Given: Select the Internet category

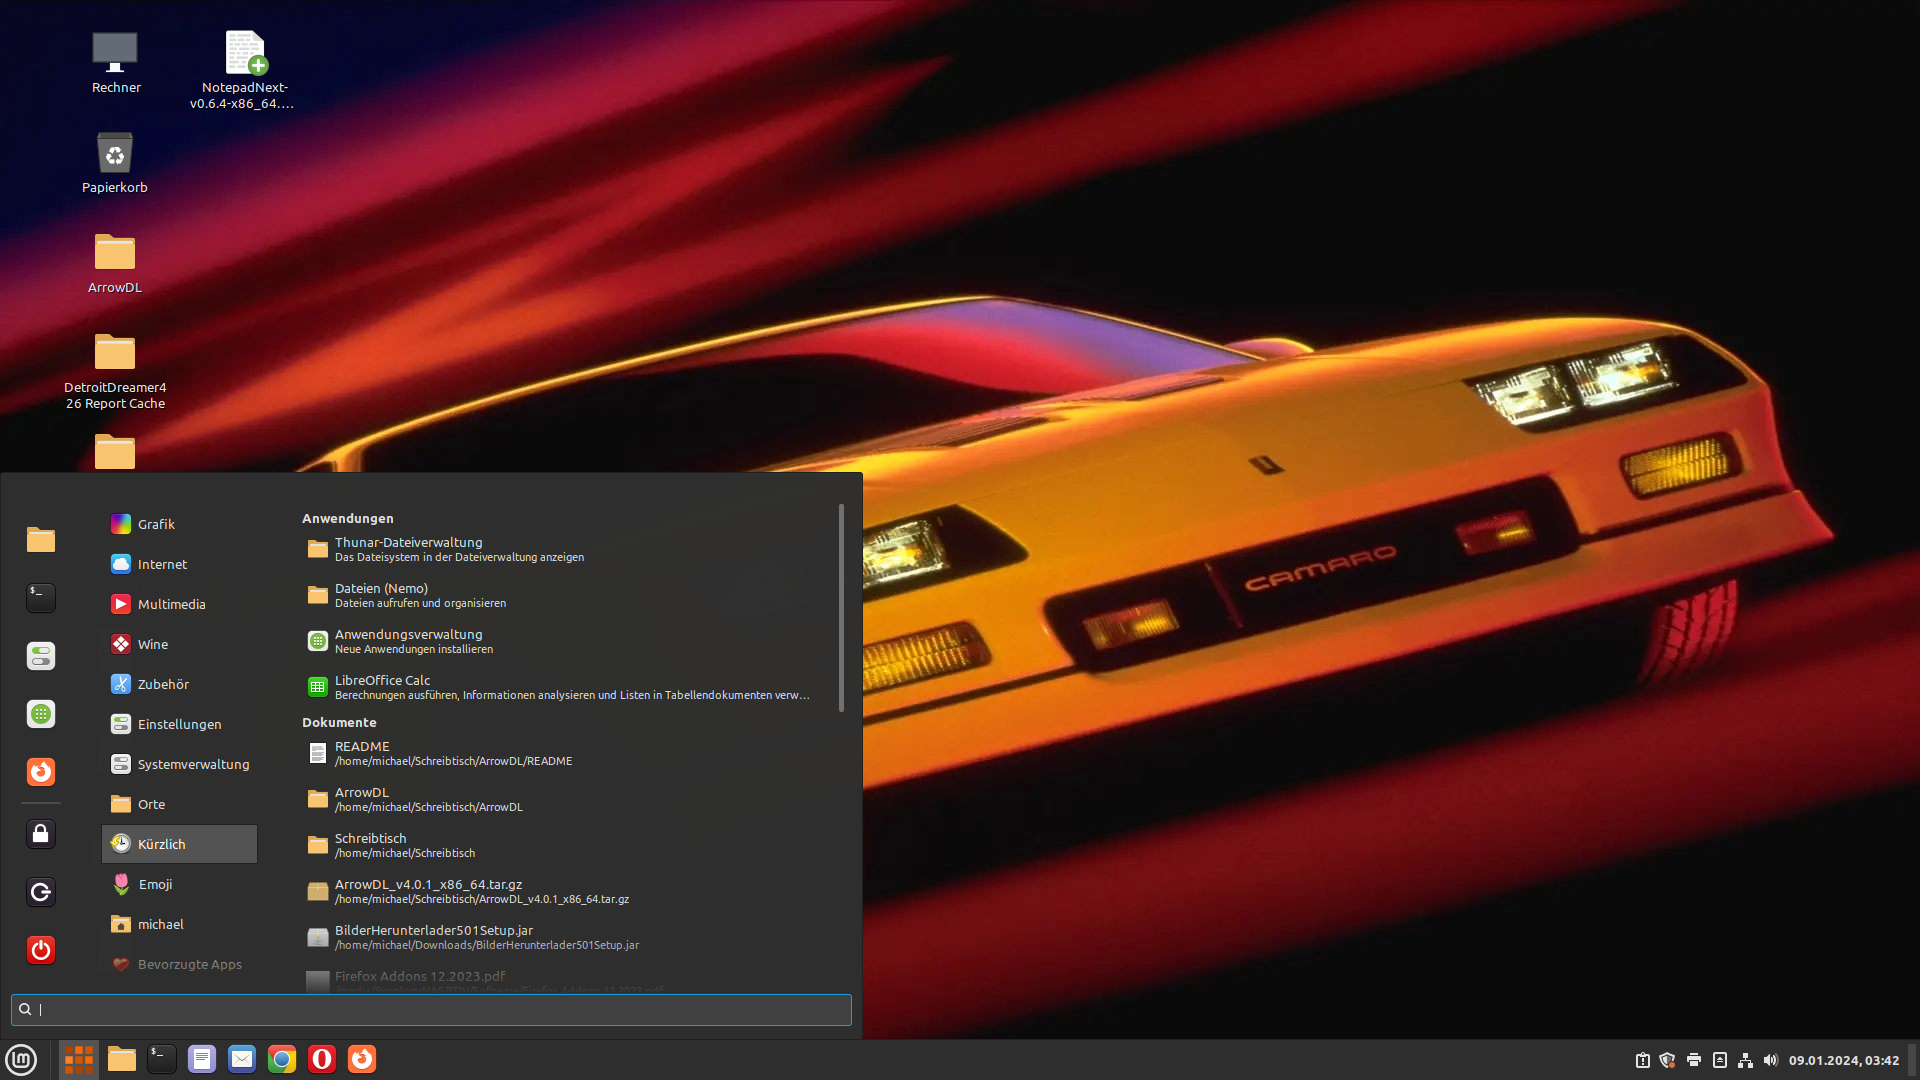Looking at the screenshot, I should tap(162, 564).
